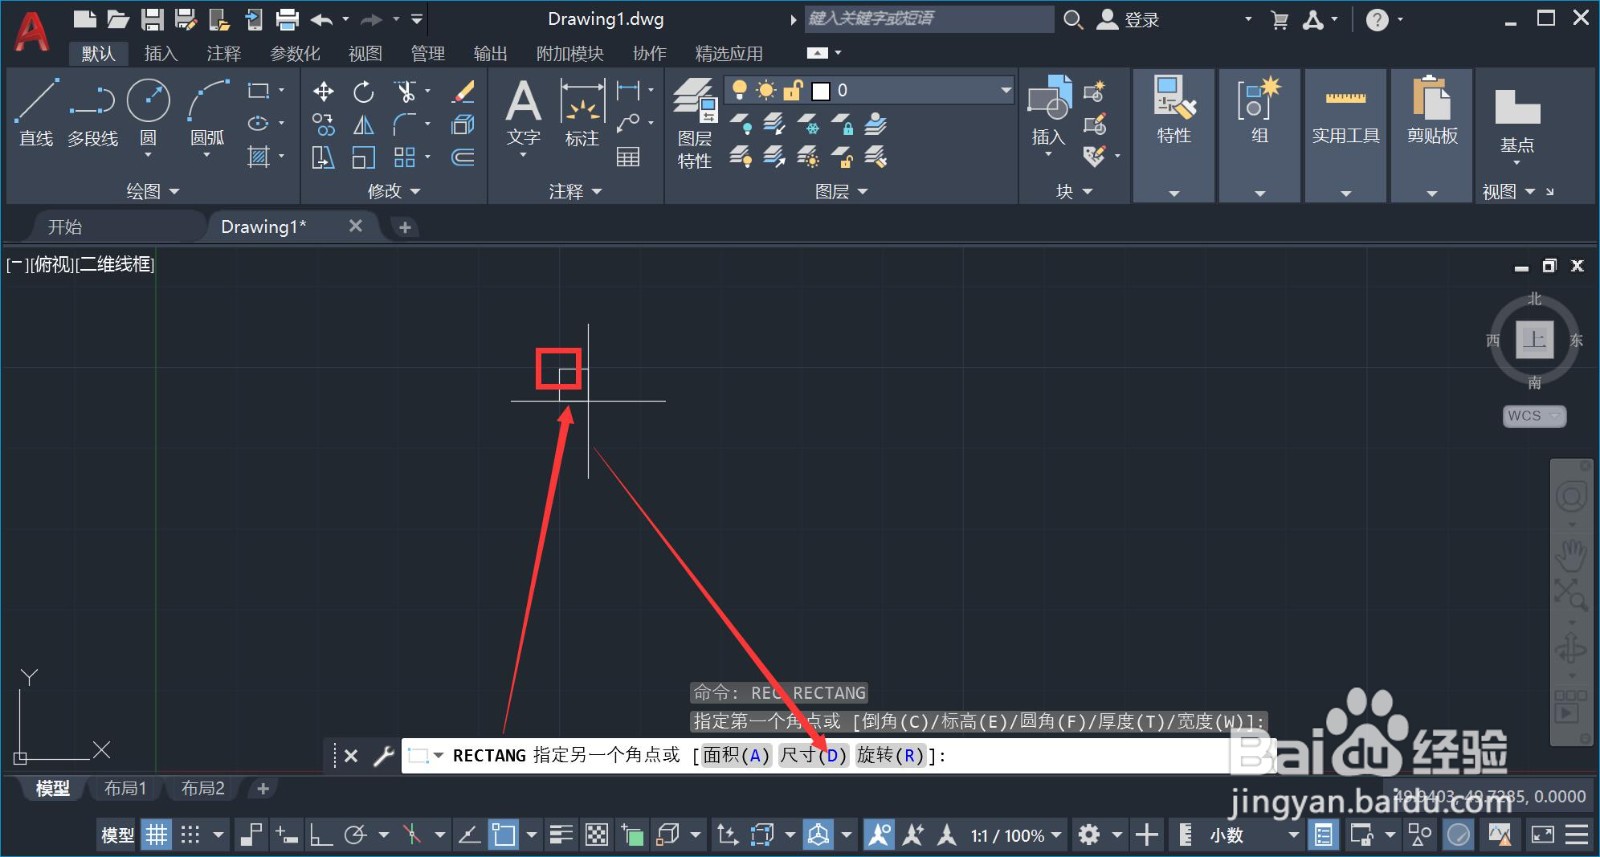Click the search keyword input field
Viewport: 1600px width, 857px height.
pyautogui.click(x=929, y=19)
